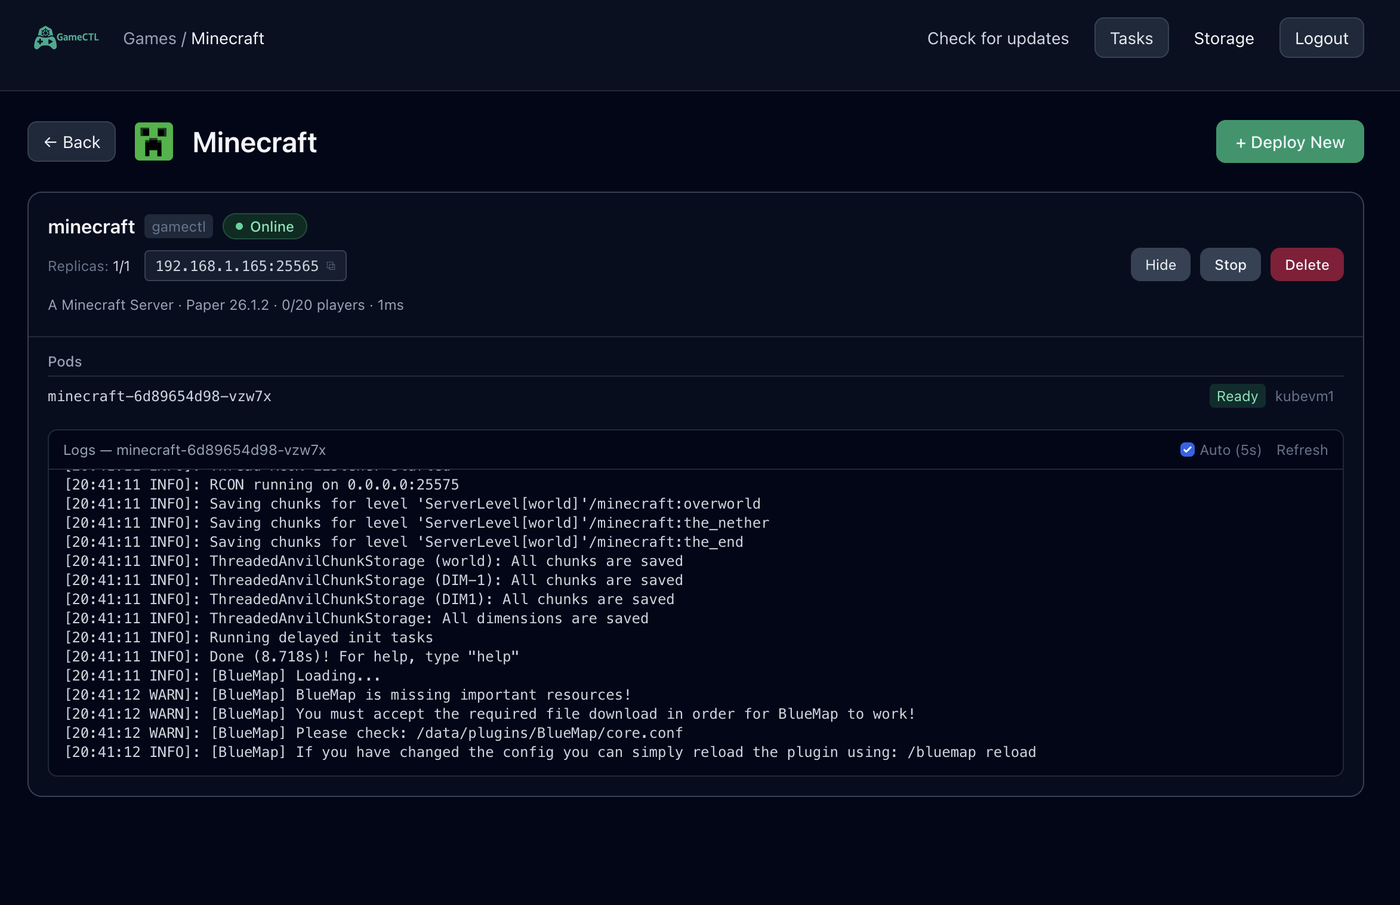
Task: Click the server description line with Paper 26.1.2
Action: (226, 305)
